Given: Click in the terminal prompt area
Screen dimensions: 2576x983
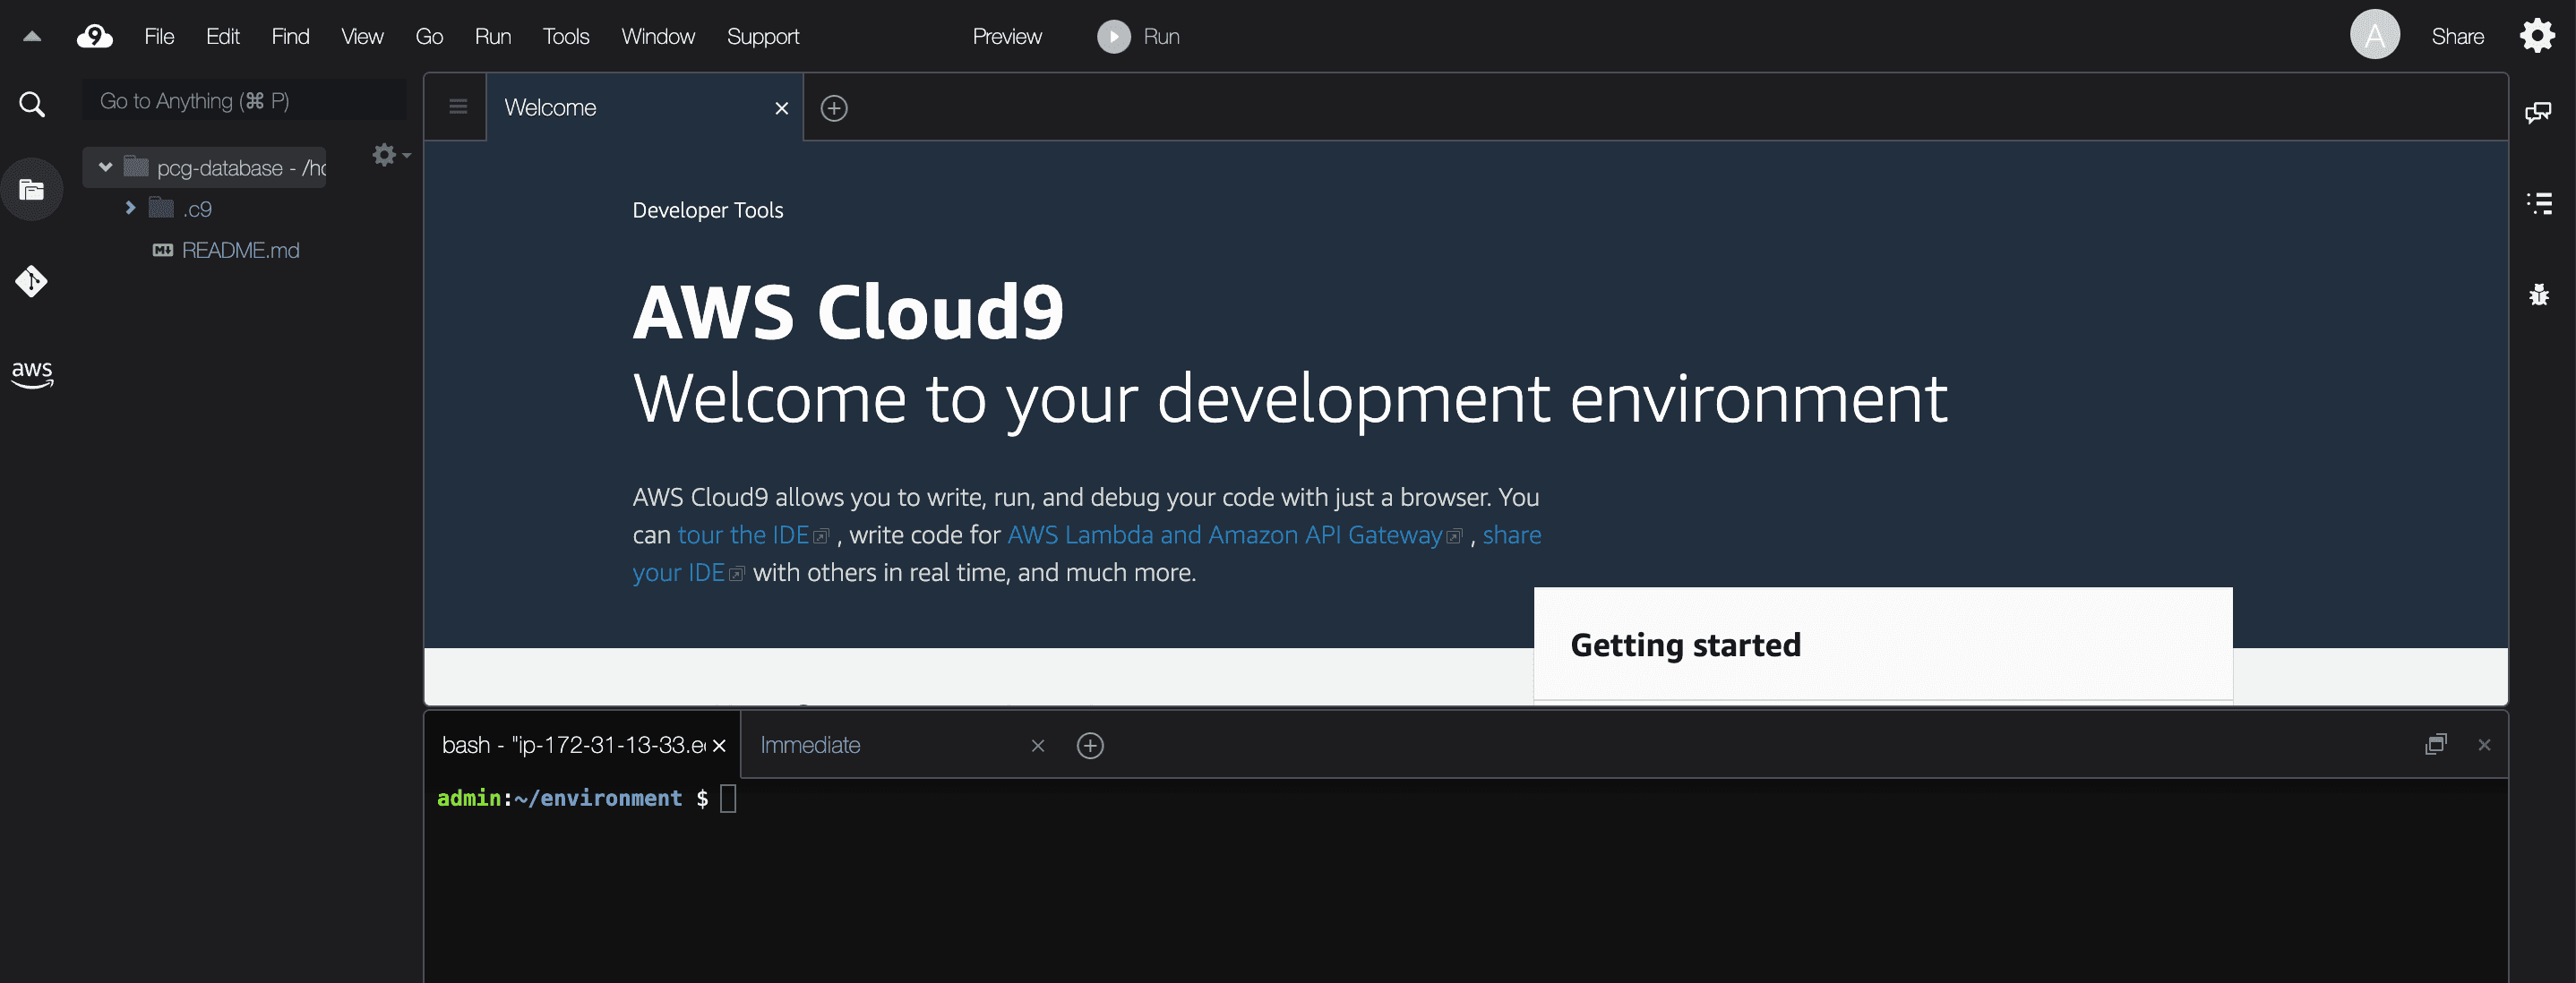Looking at the screenshot, I should coord(1465,880).
